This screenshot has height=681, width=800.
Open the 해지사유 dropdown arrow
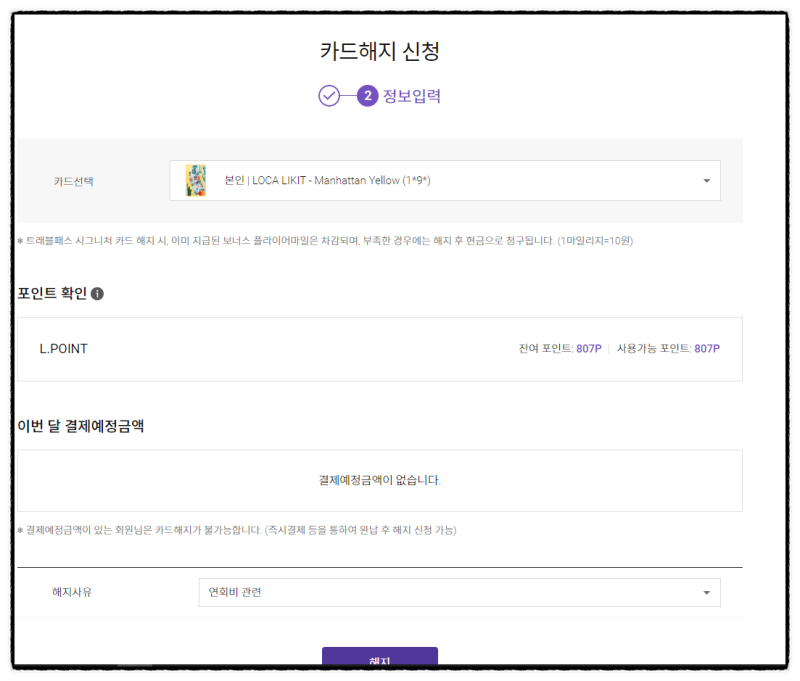coord(707,592)
